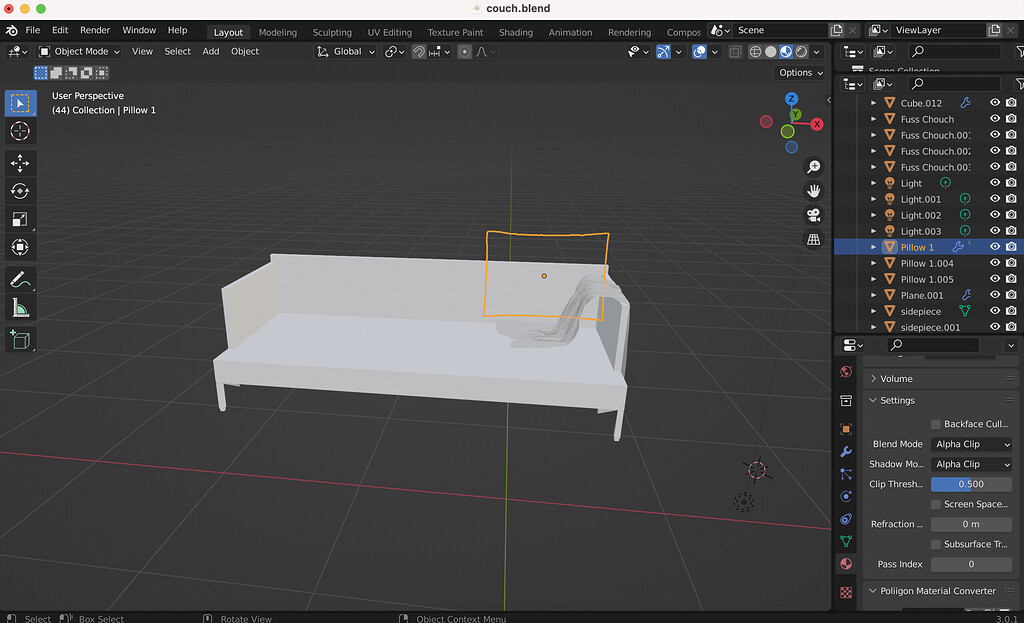Click the magnifier zoom icon in viewport gizmos
Screen dimensions: 1024x623
click(813, 166)
